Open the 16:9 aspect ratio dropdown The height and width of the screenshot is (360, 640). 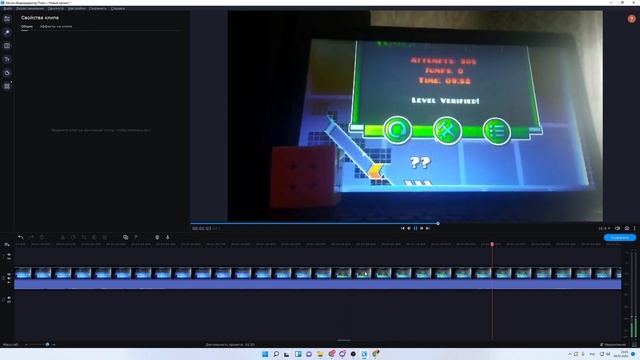604,229
